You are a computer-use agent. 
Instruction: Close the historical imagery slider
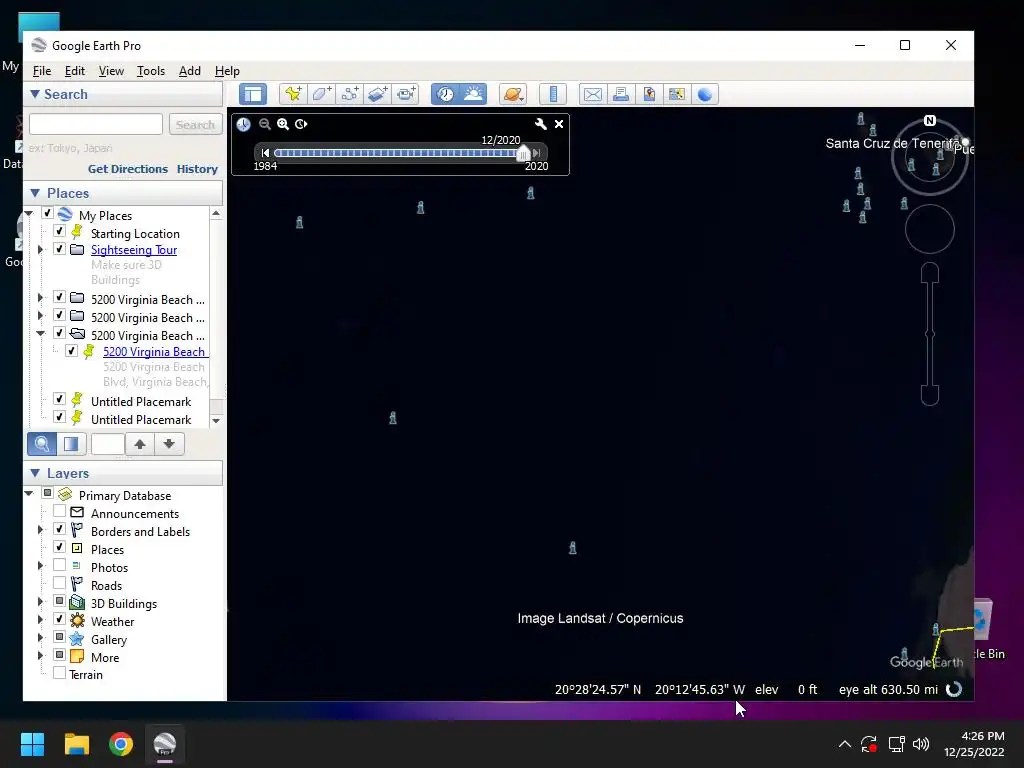[559, 124]
